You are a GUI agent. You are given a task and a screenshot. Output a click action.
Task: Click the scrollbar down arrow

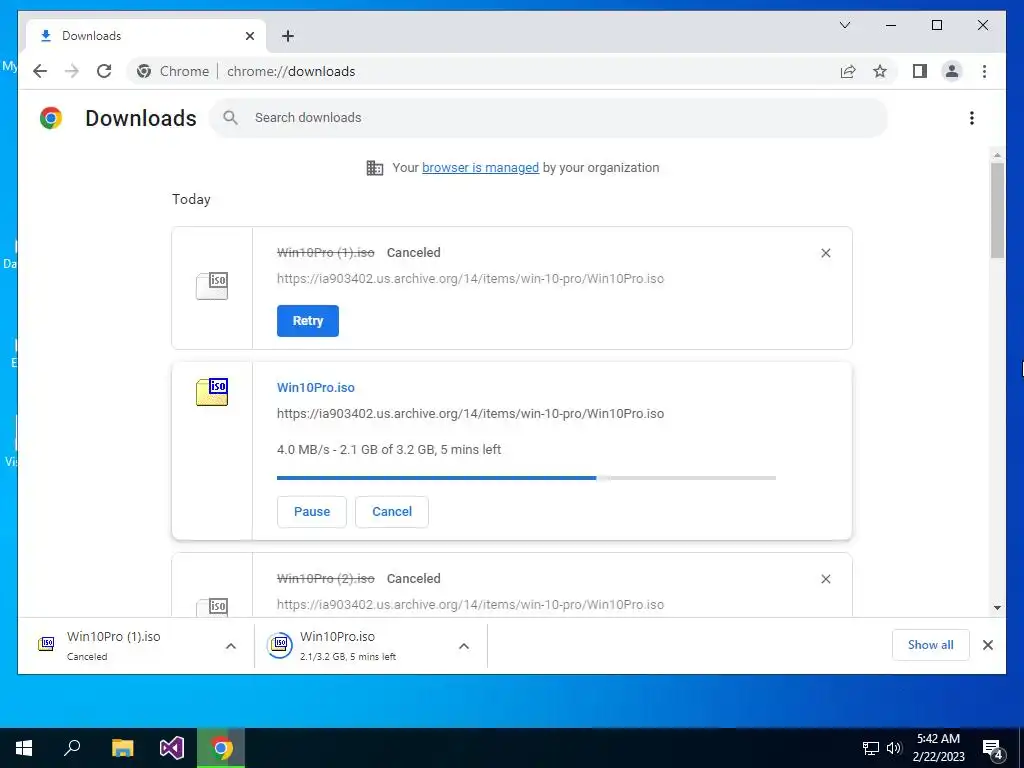pos(997,607)
